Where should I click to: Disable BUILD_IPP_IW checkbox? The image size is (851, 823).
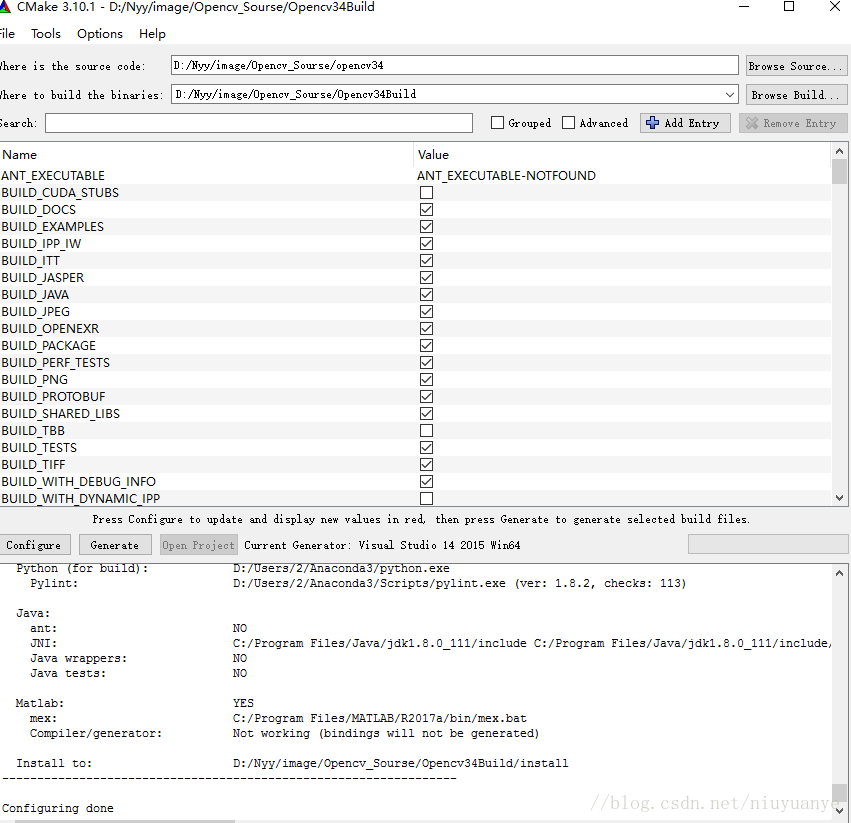(x=427, y=244)
